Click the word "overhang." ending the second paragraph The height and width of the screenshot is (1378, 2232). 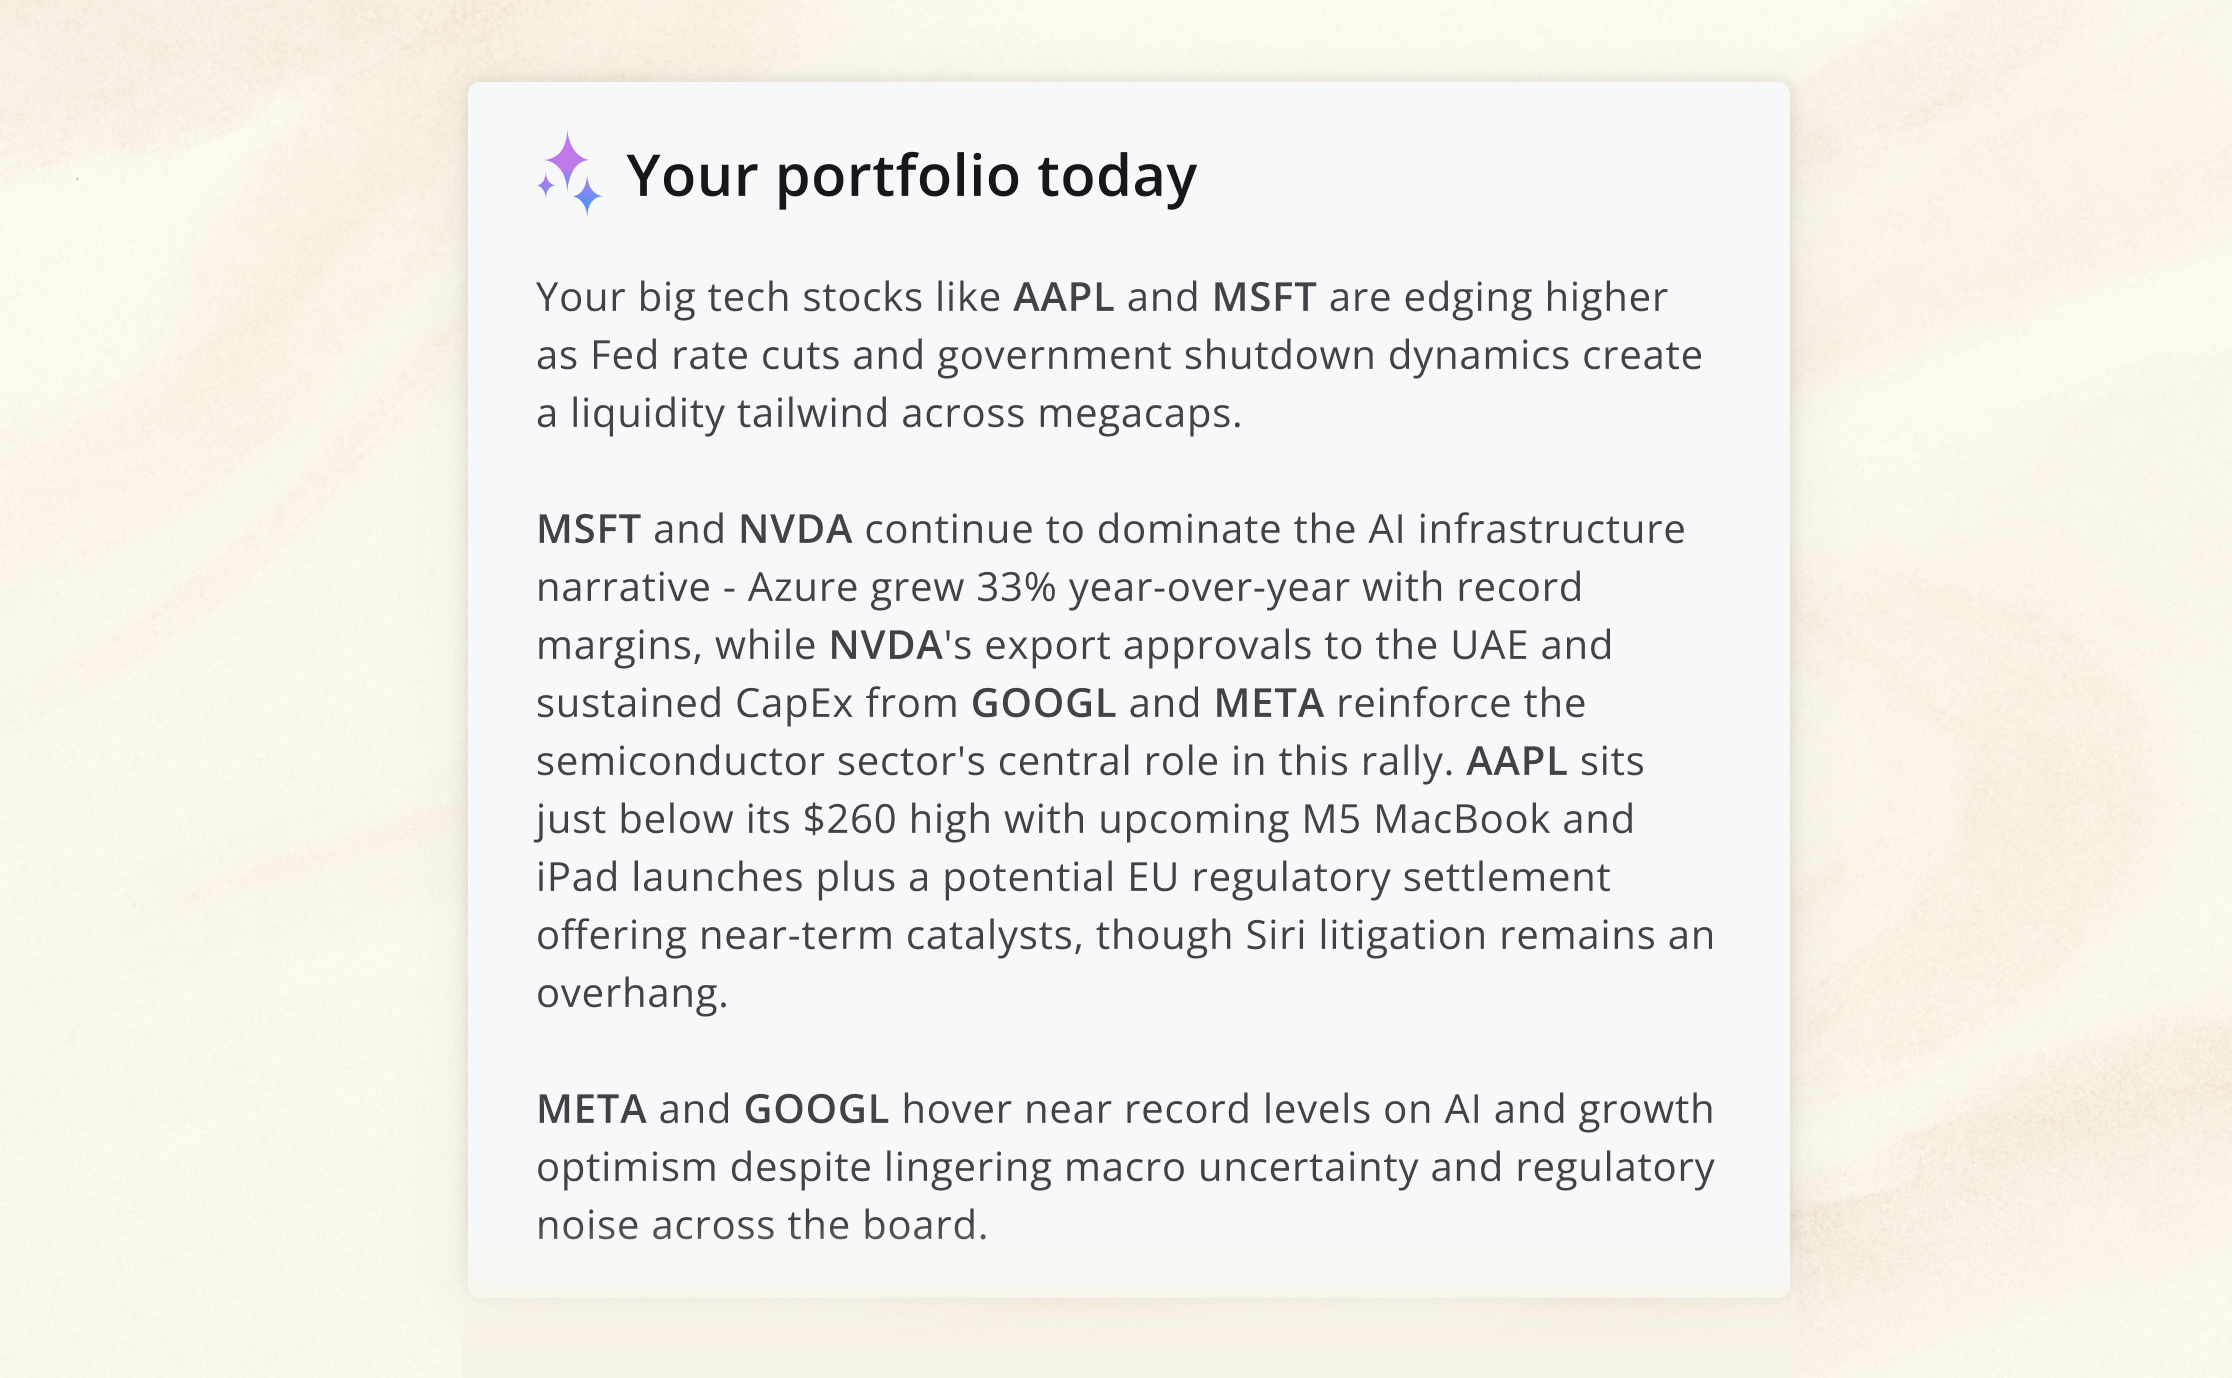[x=632, y=993]
